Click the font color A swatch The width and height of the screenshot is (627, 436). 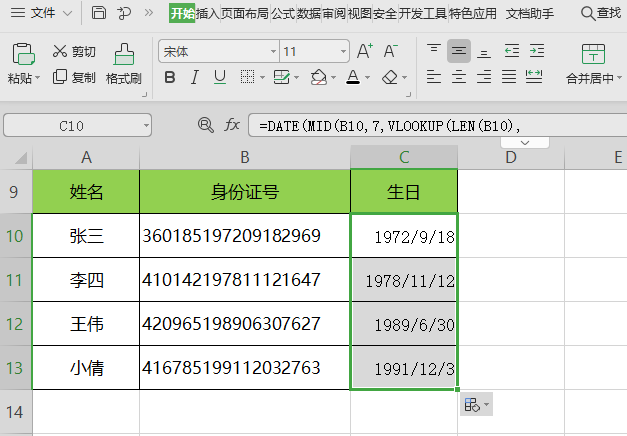coord(352,77)
